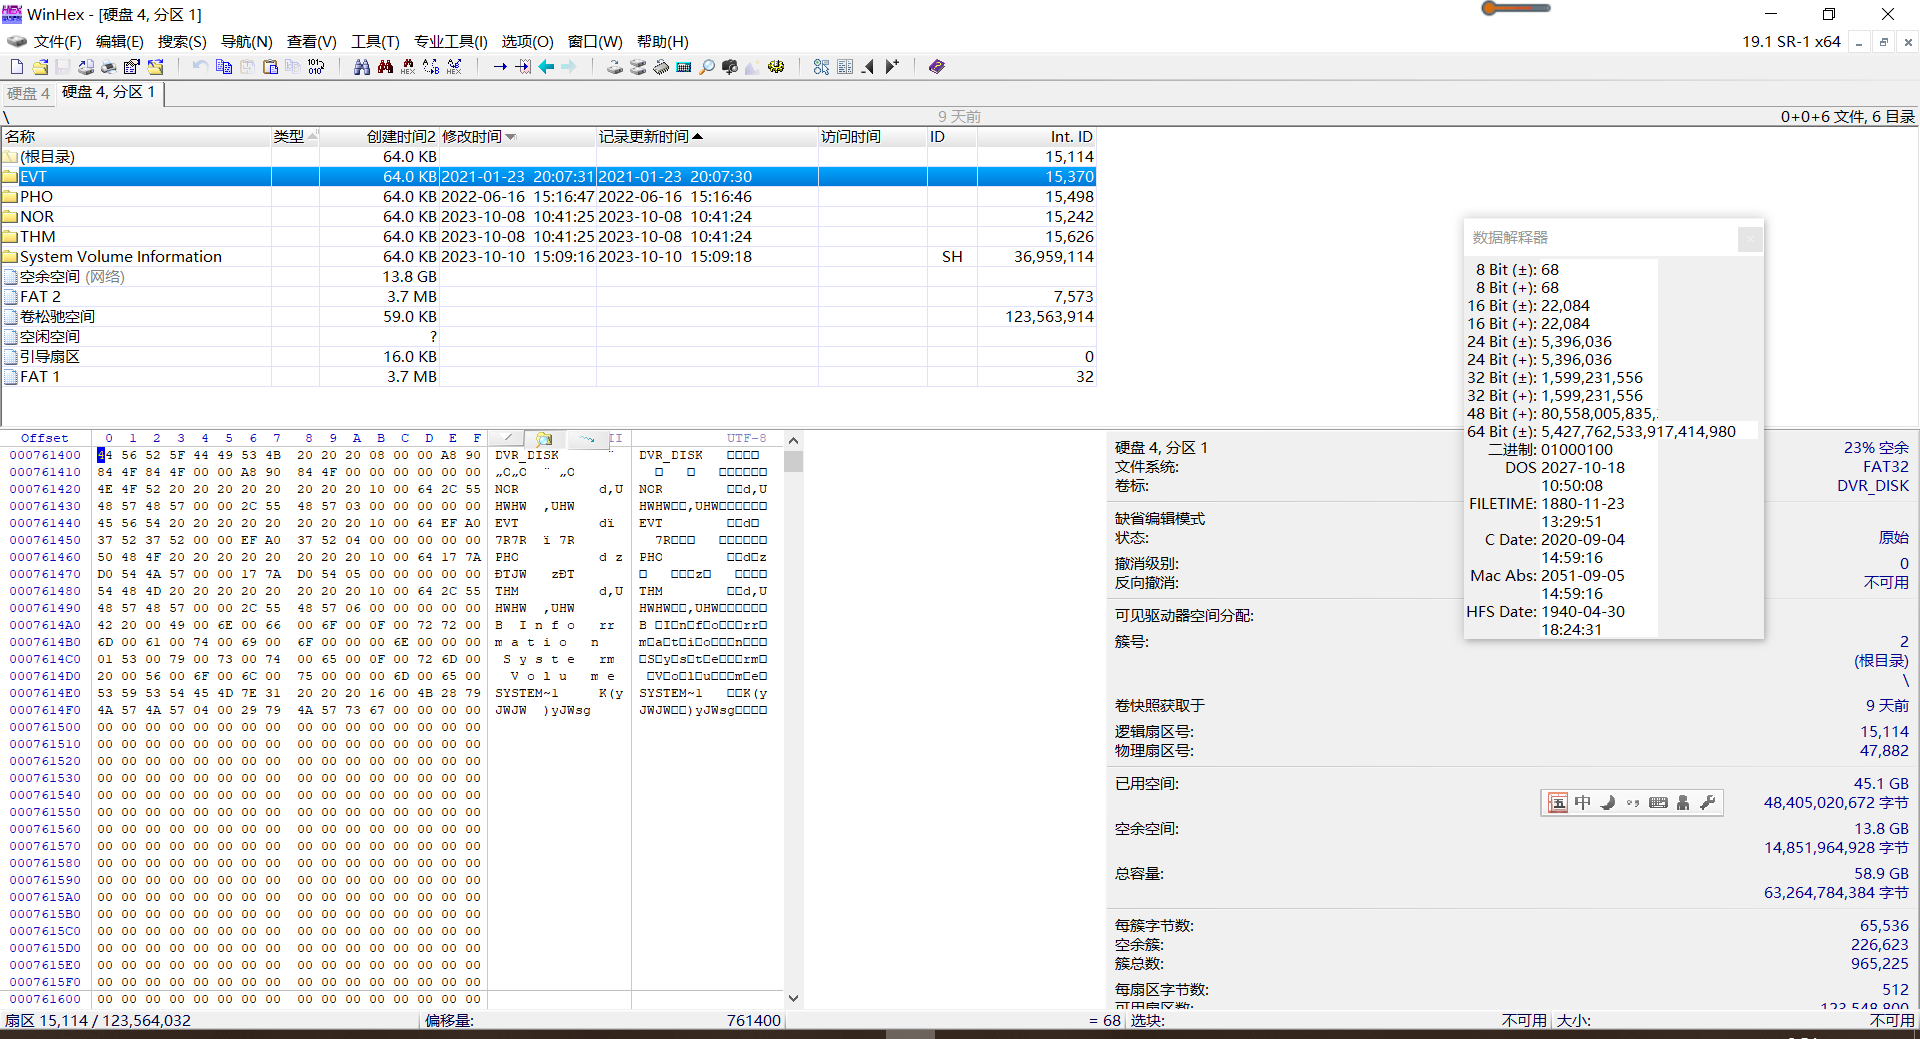Click the magnifier Analyze icon

pos(707,67)
